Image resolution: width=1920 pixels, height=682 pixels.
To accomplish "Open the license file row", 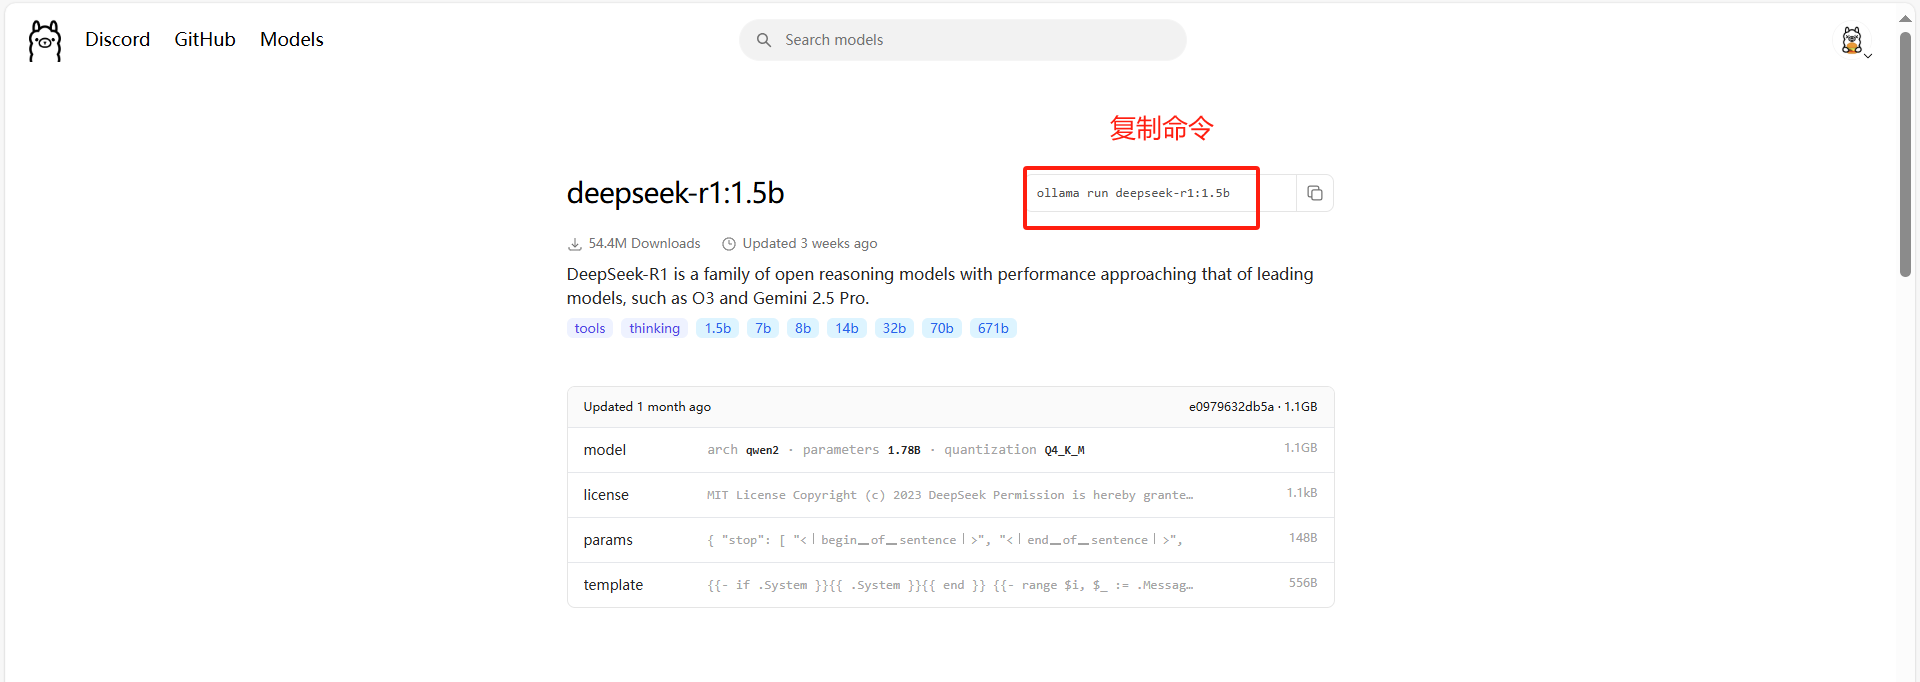I will (x=950, y=495).
